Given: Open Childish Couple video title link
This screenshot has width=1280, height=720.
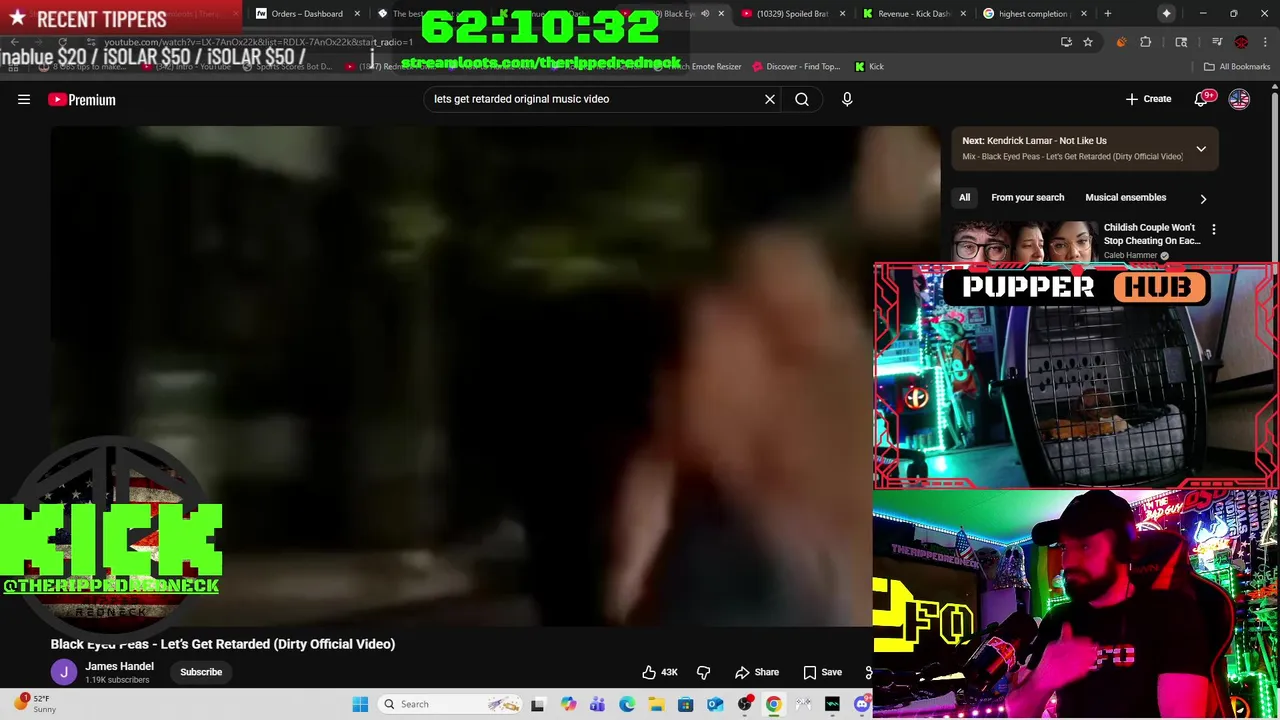Looking at the screenshot, I should 1151,234.
